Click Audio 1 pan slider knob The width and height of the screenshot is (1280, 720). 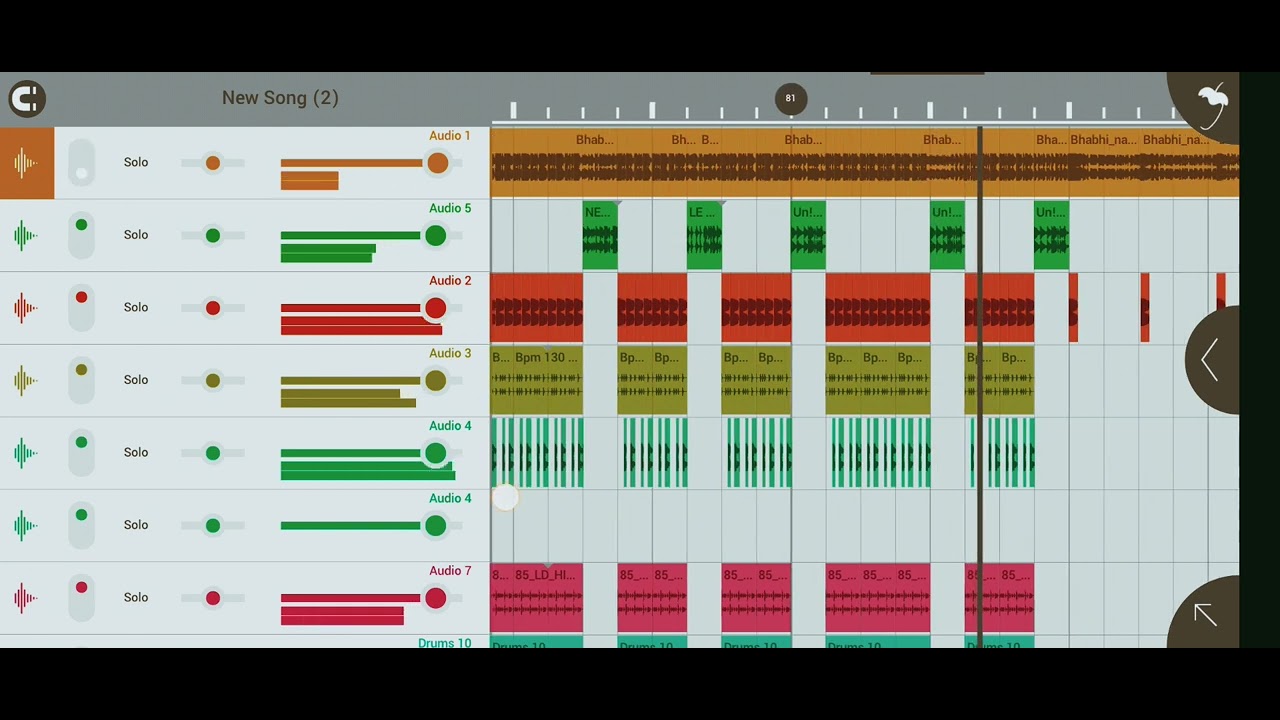212,163
